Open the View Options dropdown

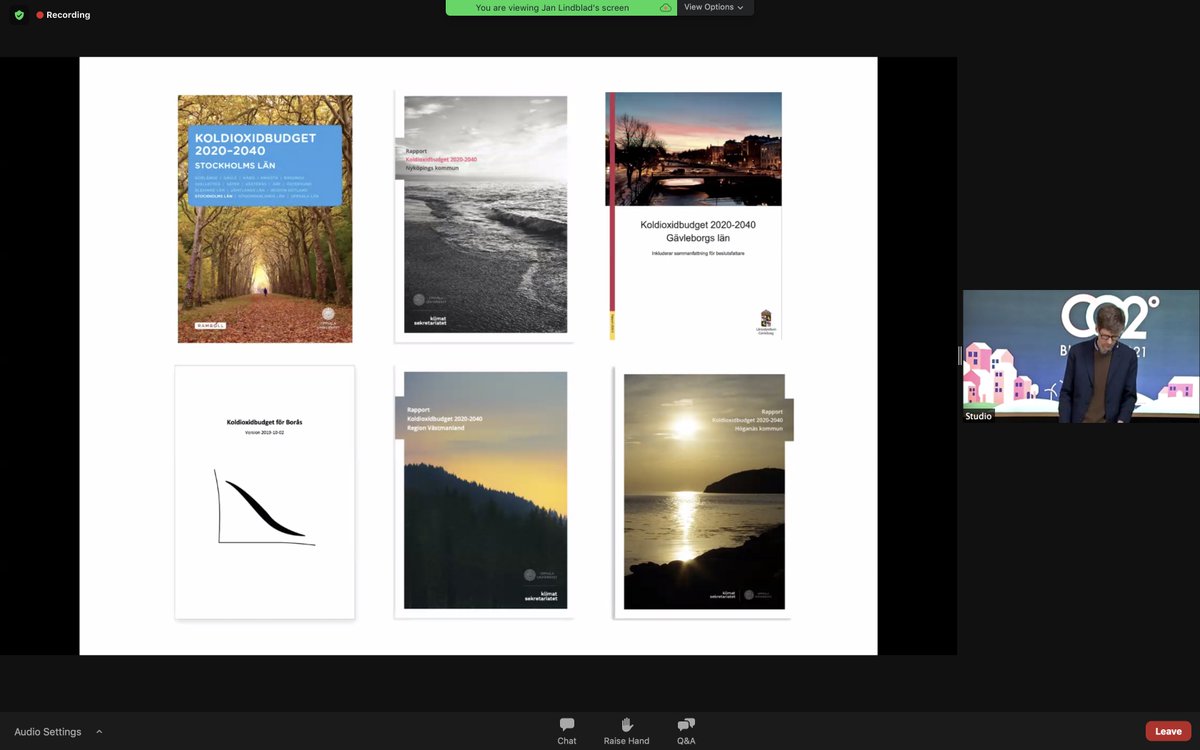(x=714, y=7)
